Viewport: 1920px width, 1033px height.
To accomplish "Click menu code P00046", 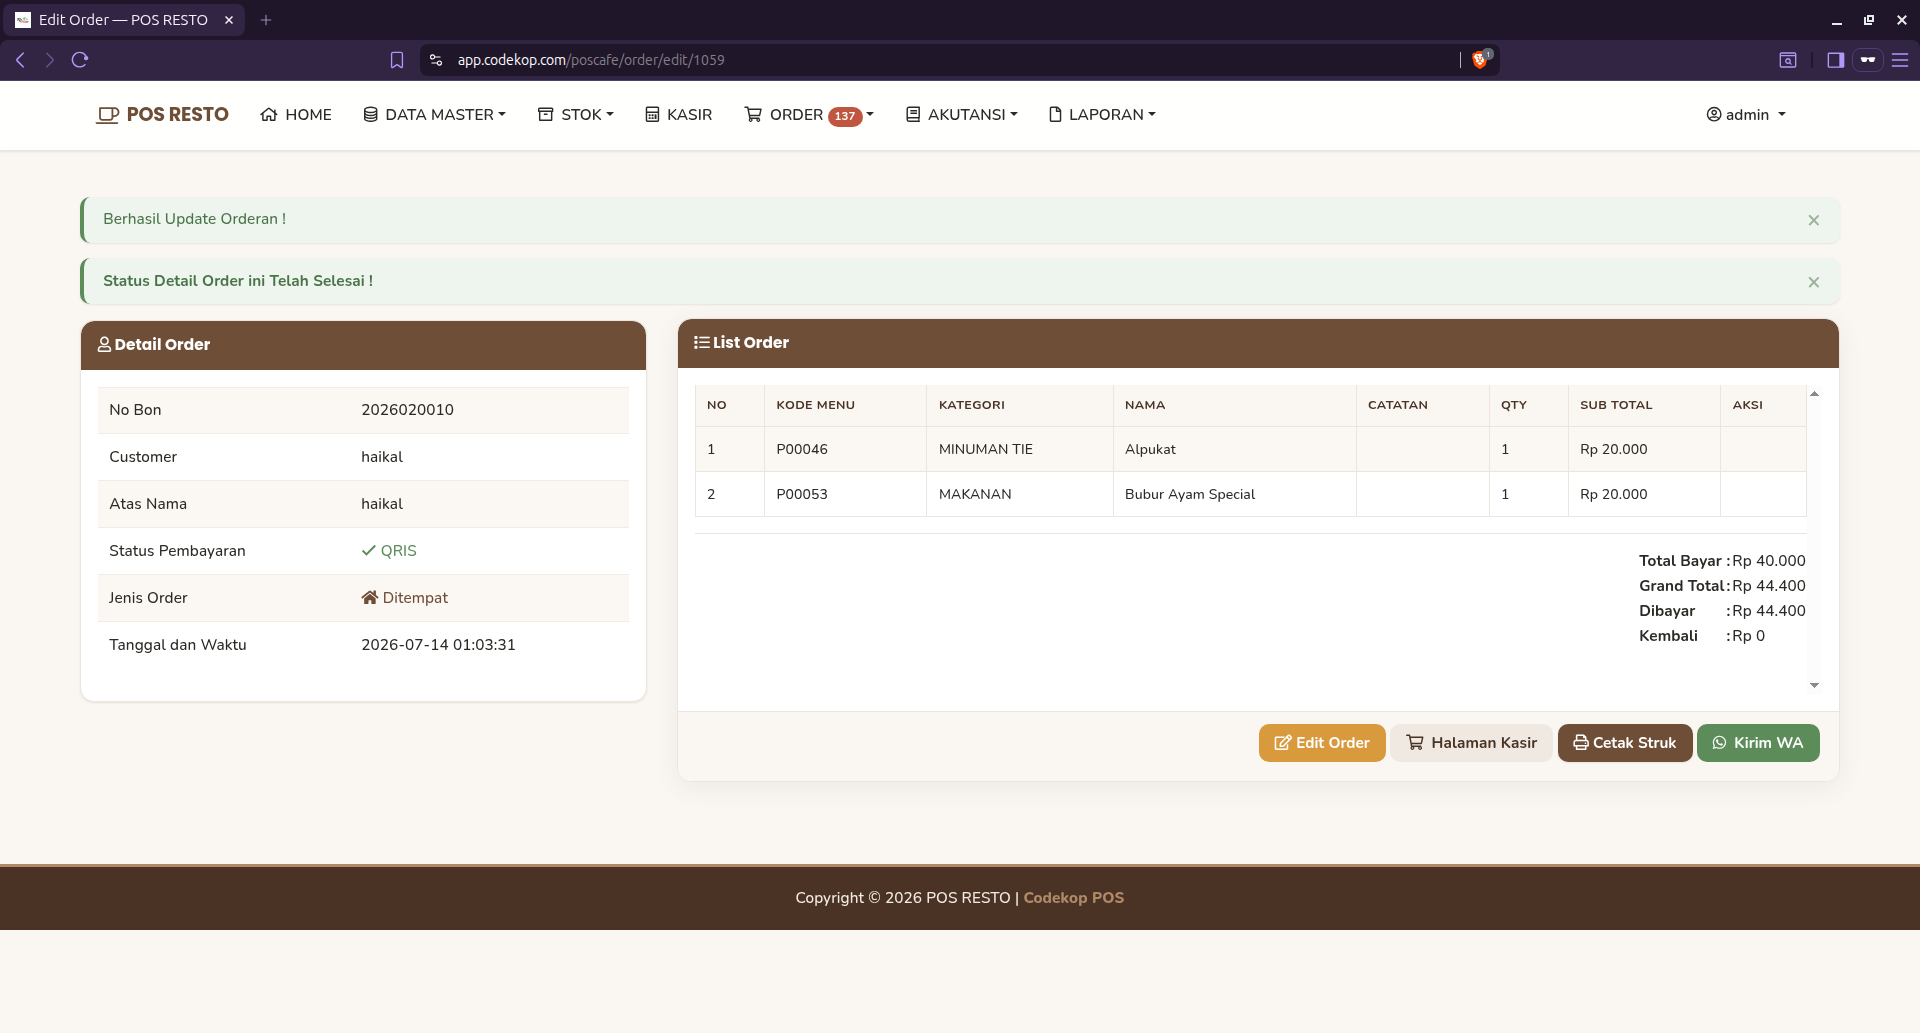I will click(802, 449).
